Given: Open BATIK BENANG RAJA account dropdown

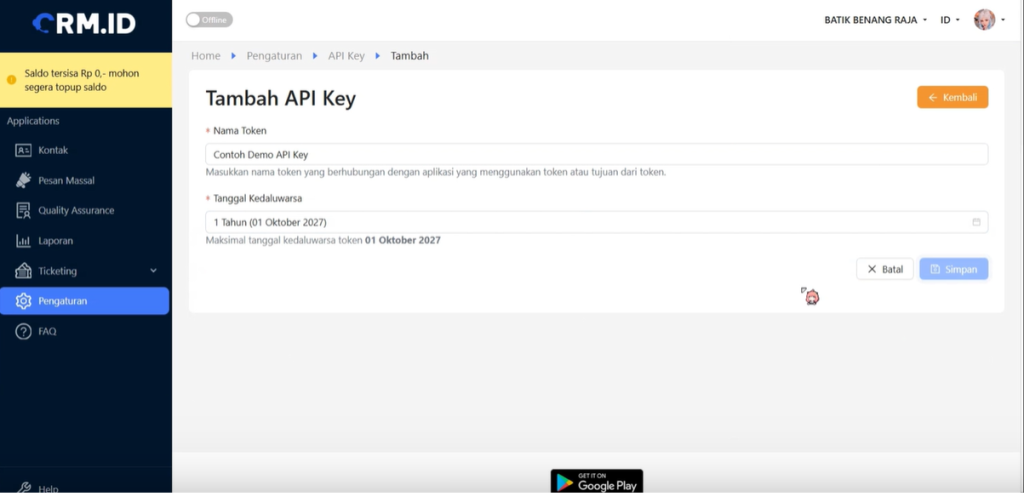Looking at the screenshot, I should tap(876, 20).
